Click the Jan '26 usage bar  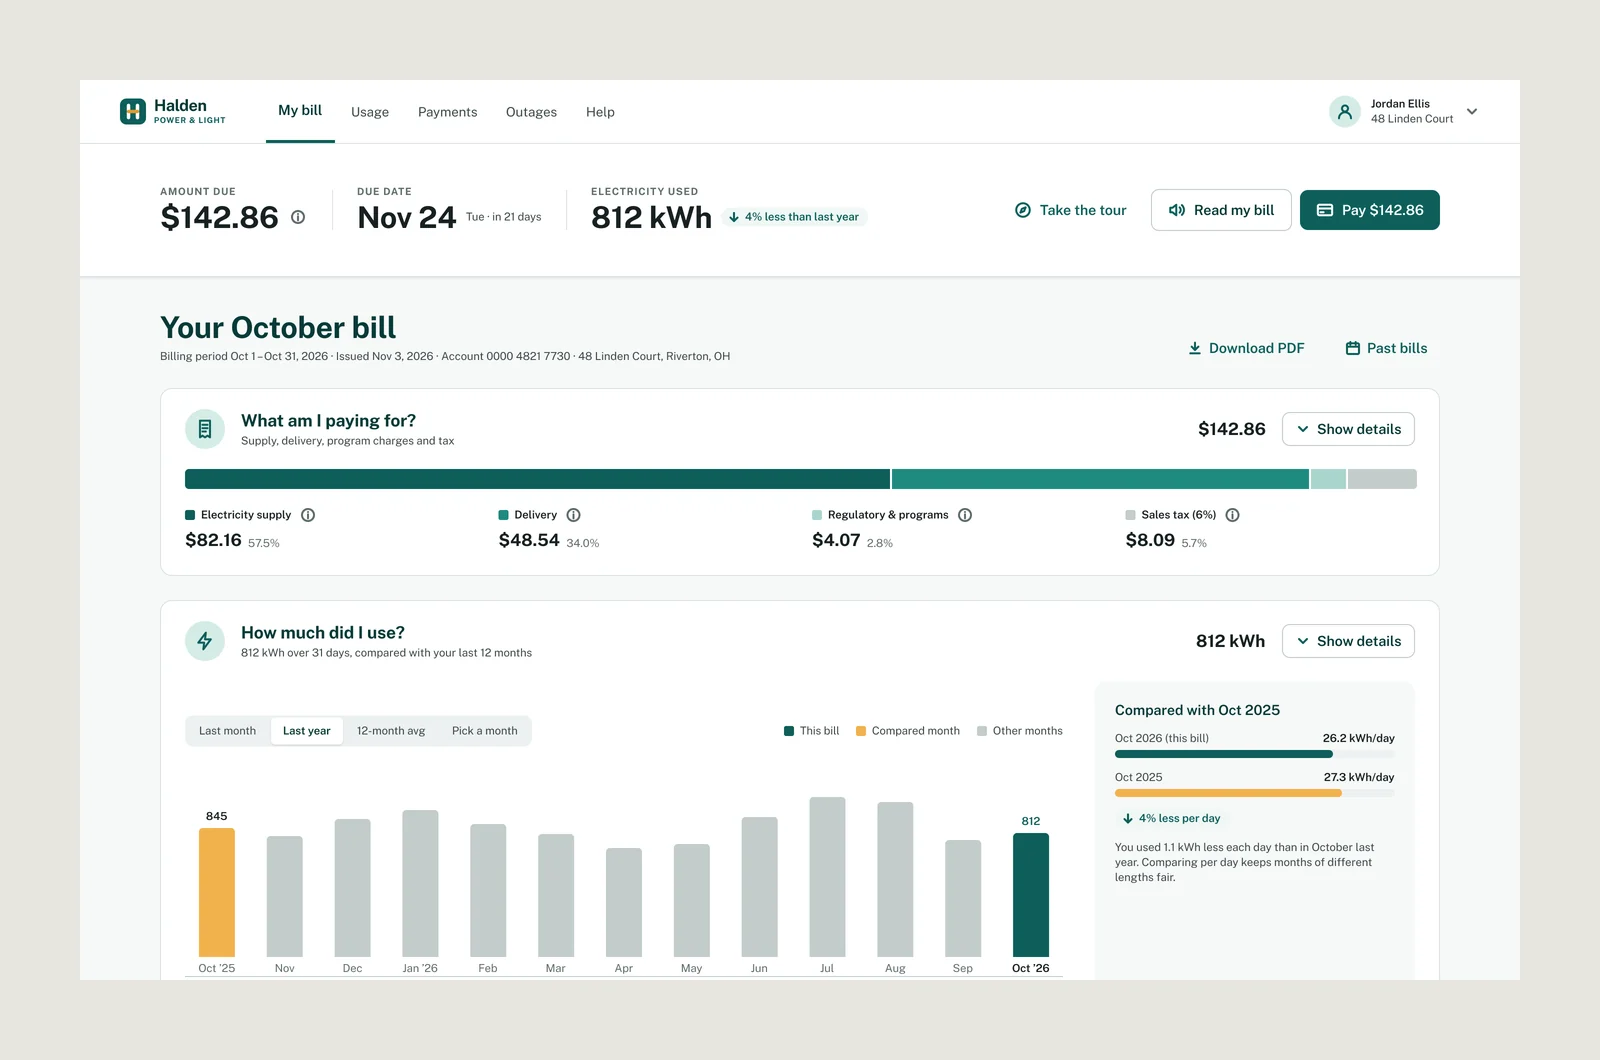tap(420, 883)
